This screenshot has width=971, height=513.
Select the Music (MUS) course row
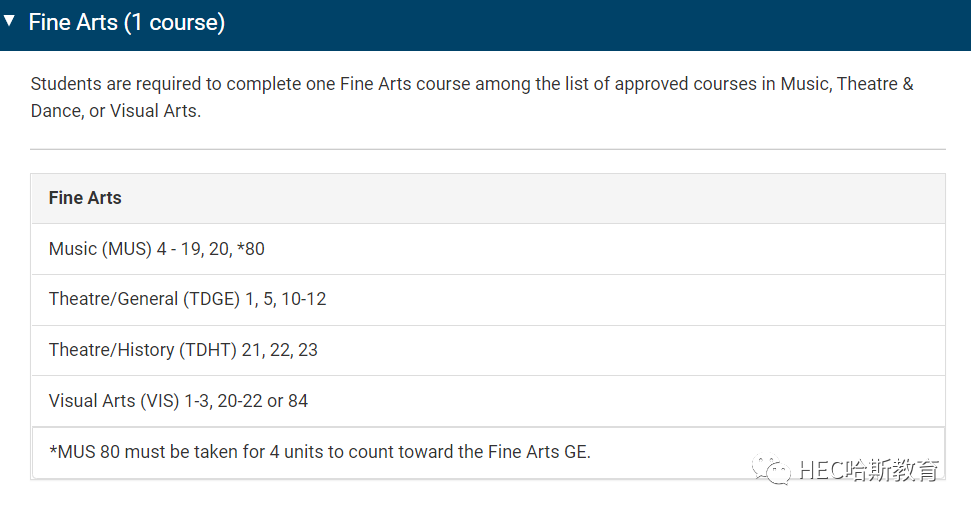(x=488, y=249)
